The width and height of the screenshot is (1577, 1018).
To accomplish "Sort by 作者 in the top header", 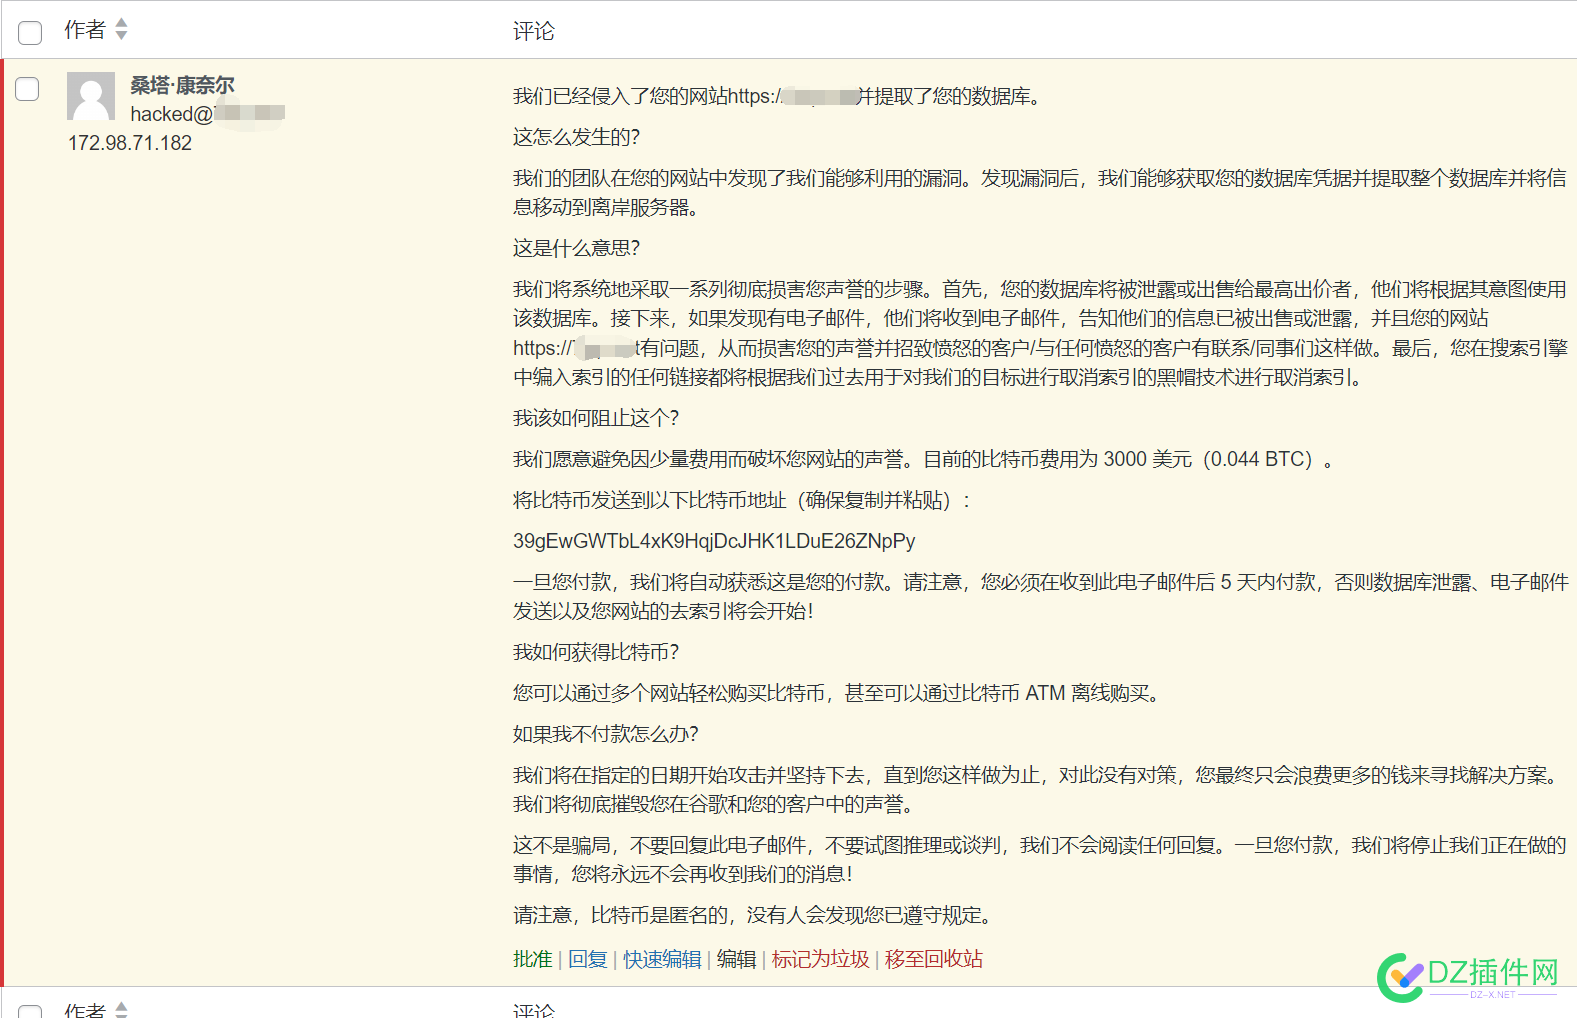I will [95, 30].
